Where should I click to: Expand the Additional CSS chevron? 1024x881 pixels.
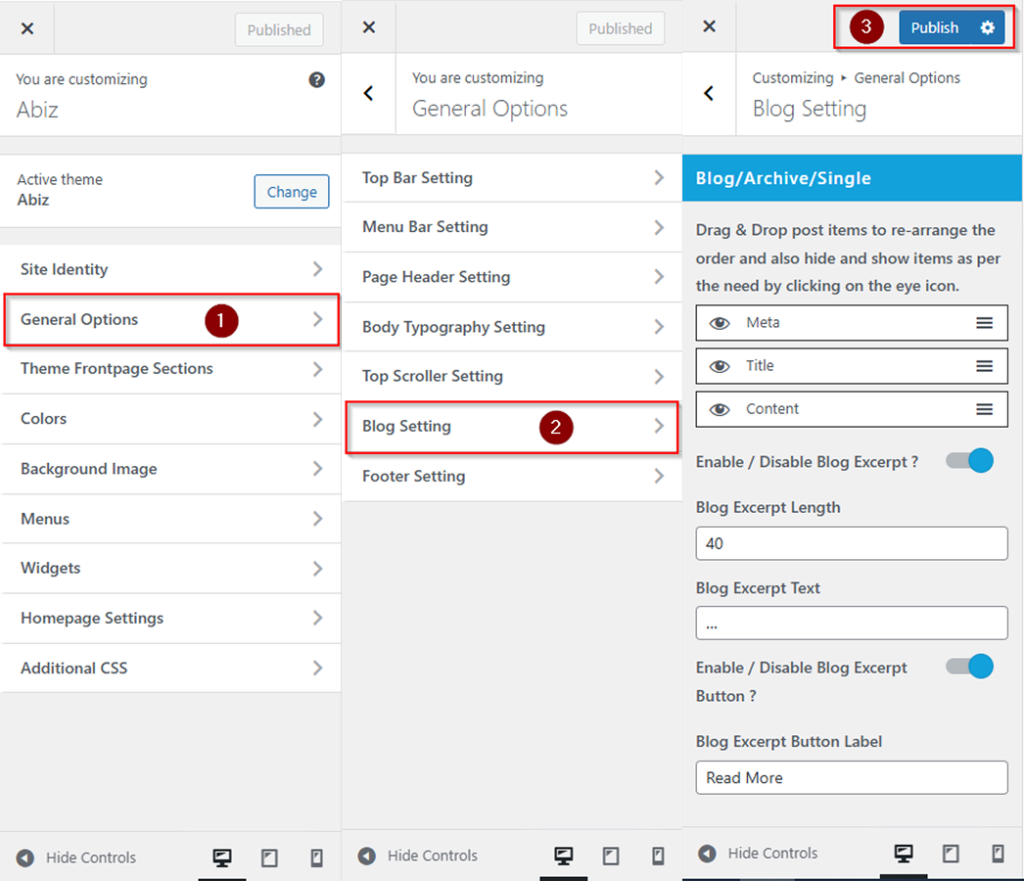point(317,668)
